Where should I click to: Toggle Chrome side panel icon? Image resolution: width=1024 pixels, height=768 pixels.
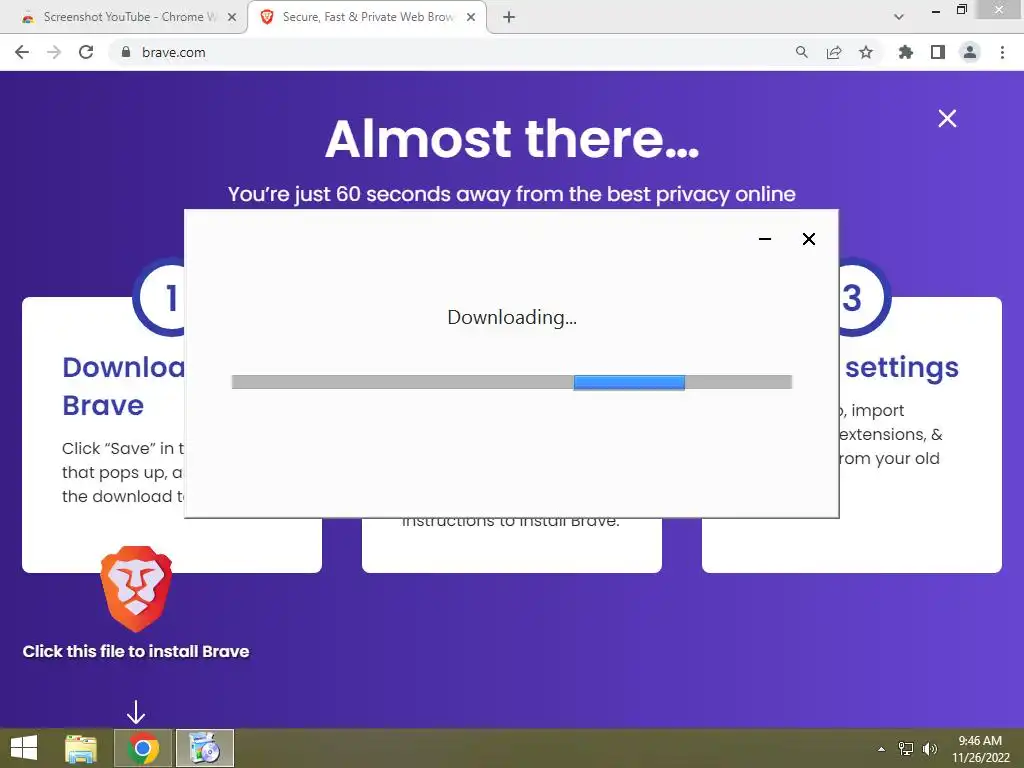tap(938, 52)
